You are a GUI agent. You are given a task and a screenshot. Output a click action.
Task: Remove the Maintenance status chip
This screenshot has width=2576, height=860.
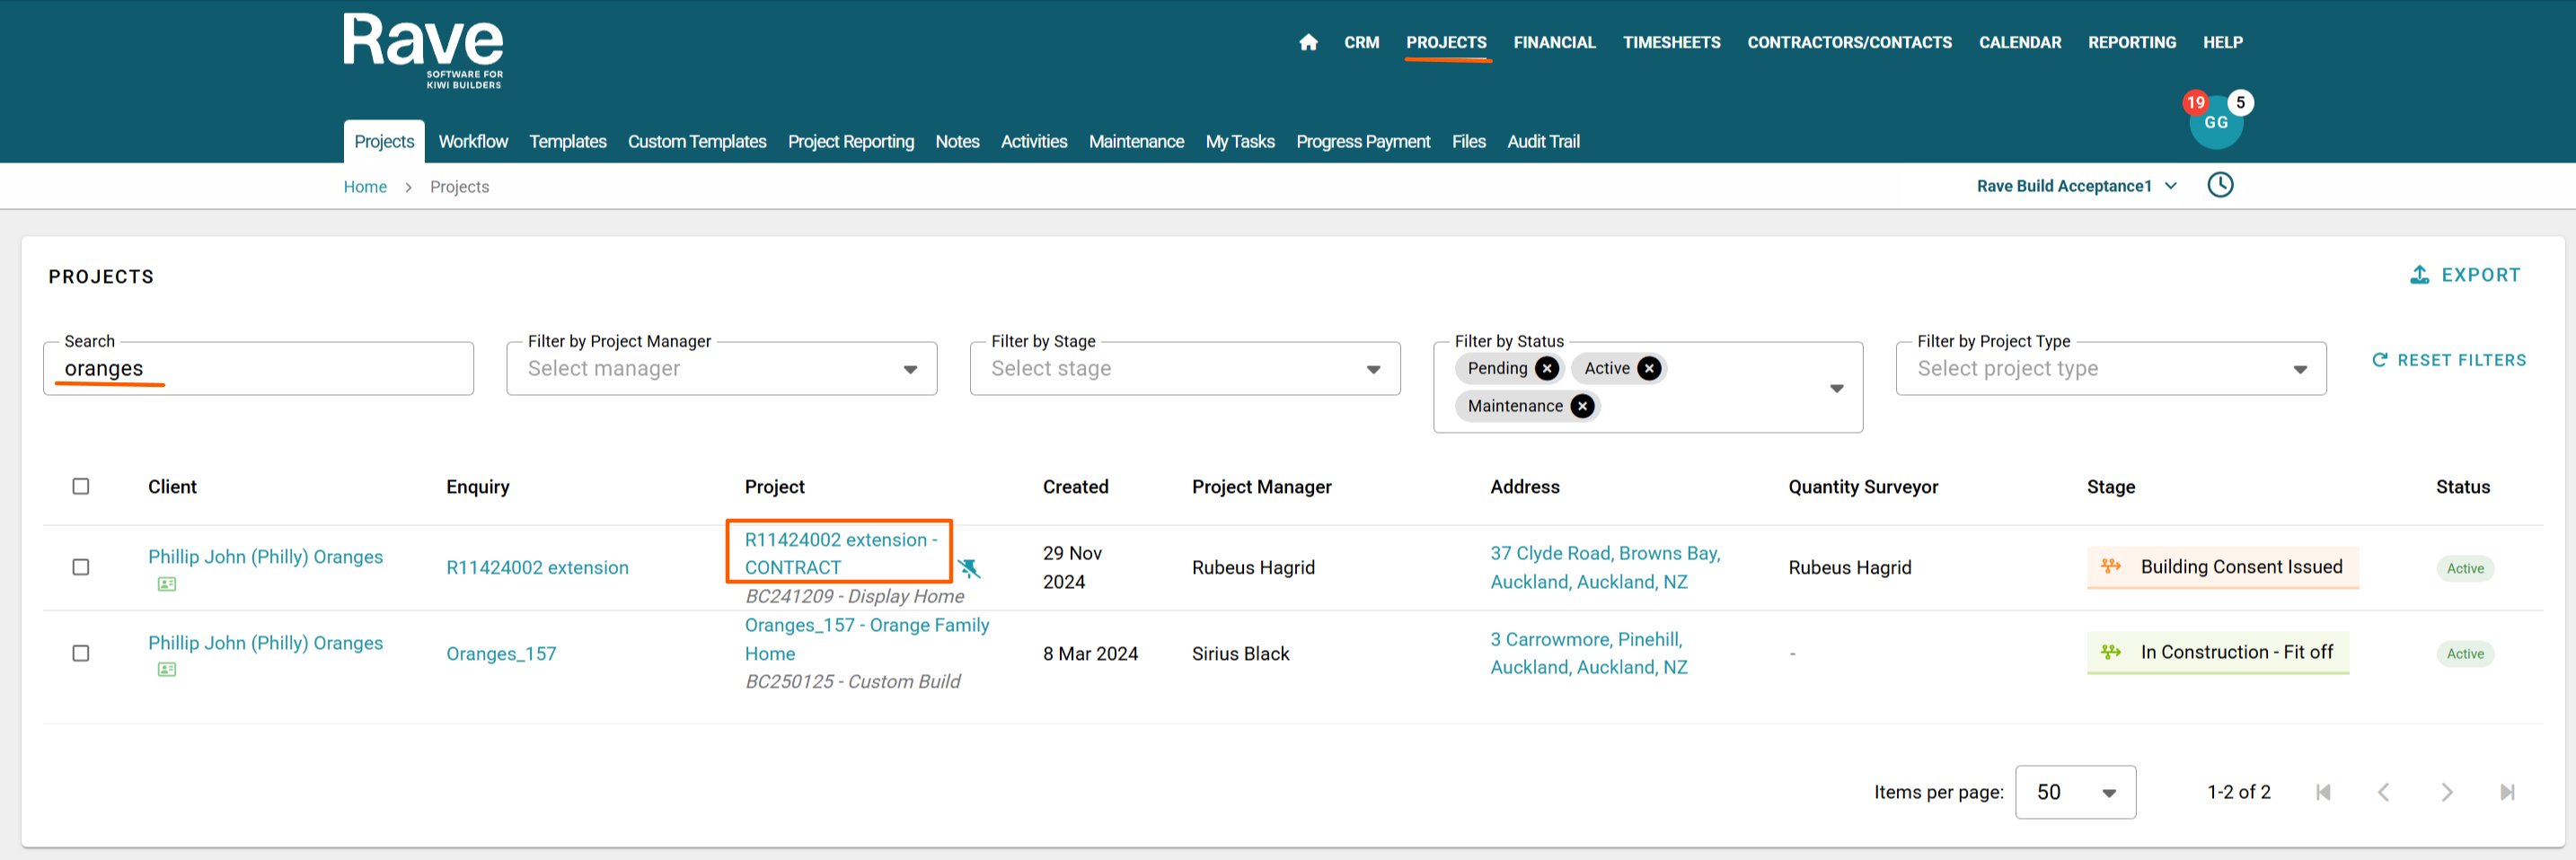click(x=1581, y=406)
